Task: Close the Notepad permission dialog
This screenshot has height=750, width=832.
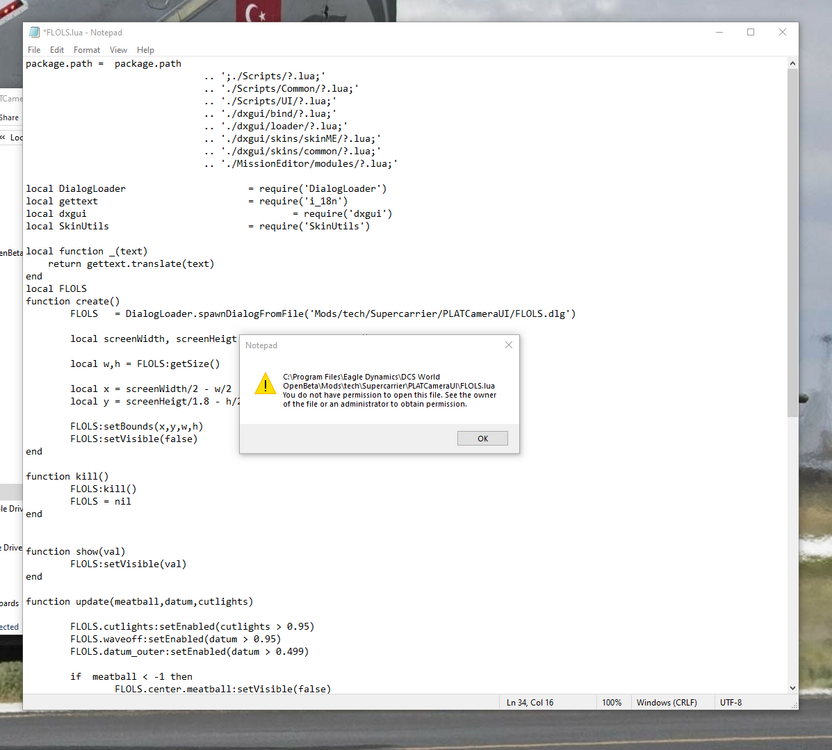Action: [x=508, y=345]
